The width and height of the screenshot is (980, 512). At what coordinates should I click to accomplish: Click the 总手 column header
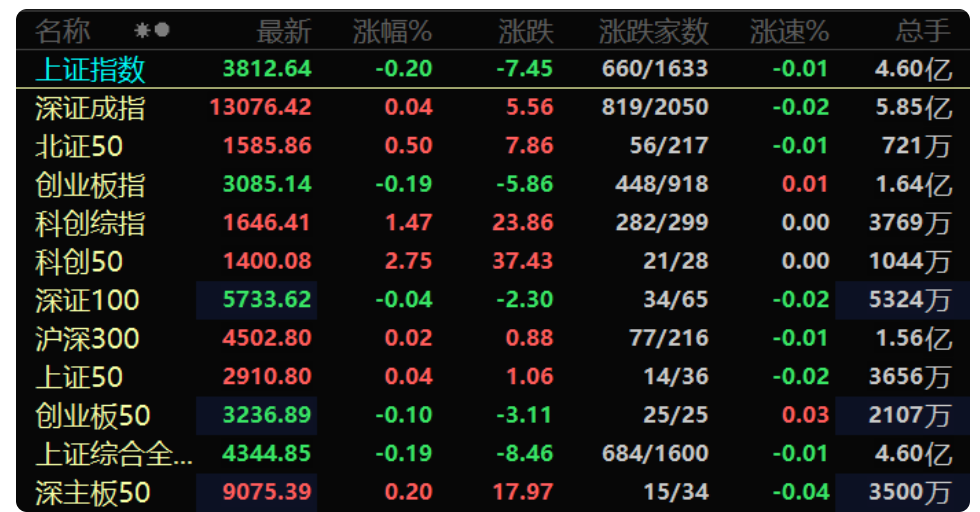(922, 32)
